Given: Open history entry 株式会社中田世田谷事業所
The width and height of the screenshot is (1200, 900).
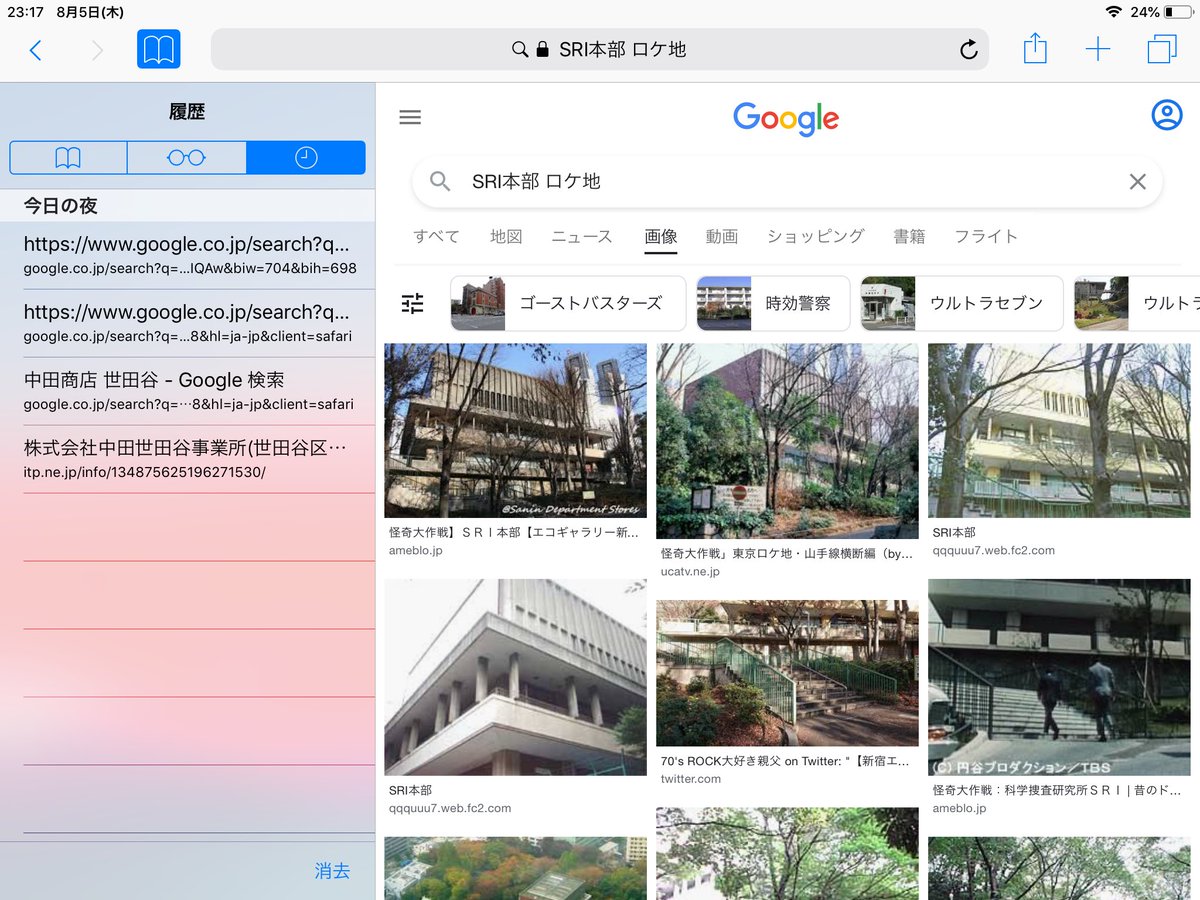Looking at the screenshot, I should (188, 459).
